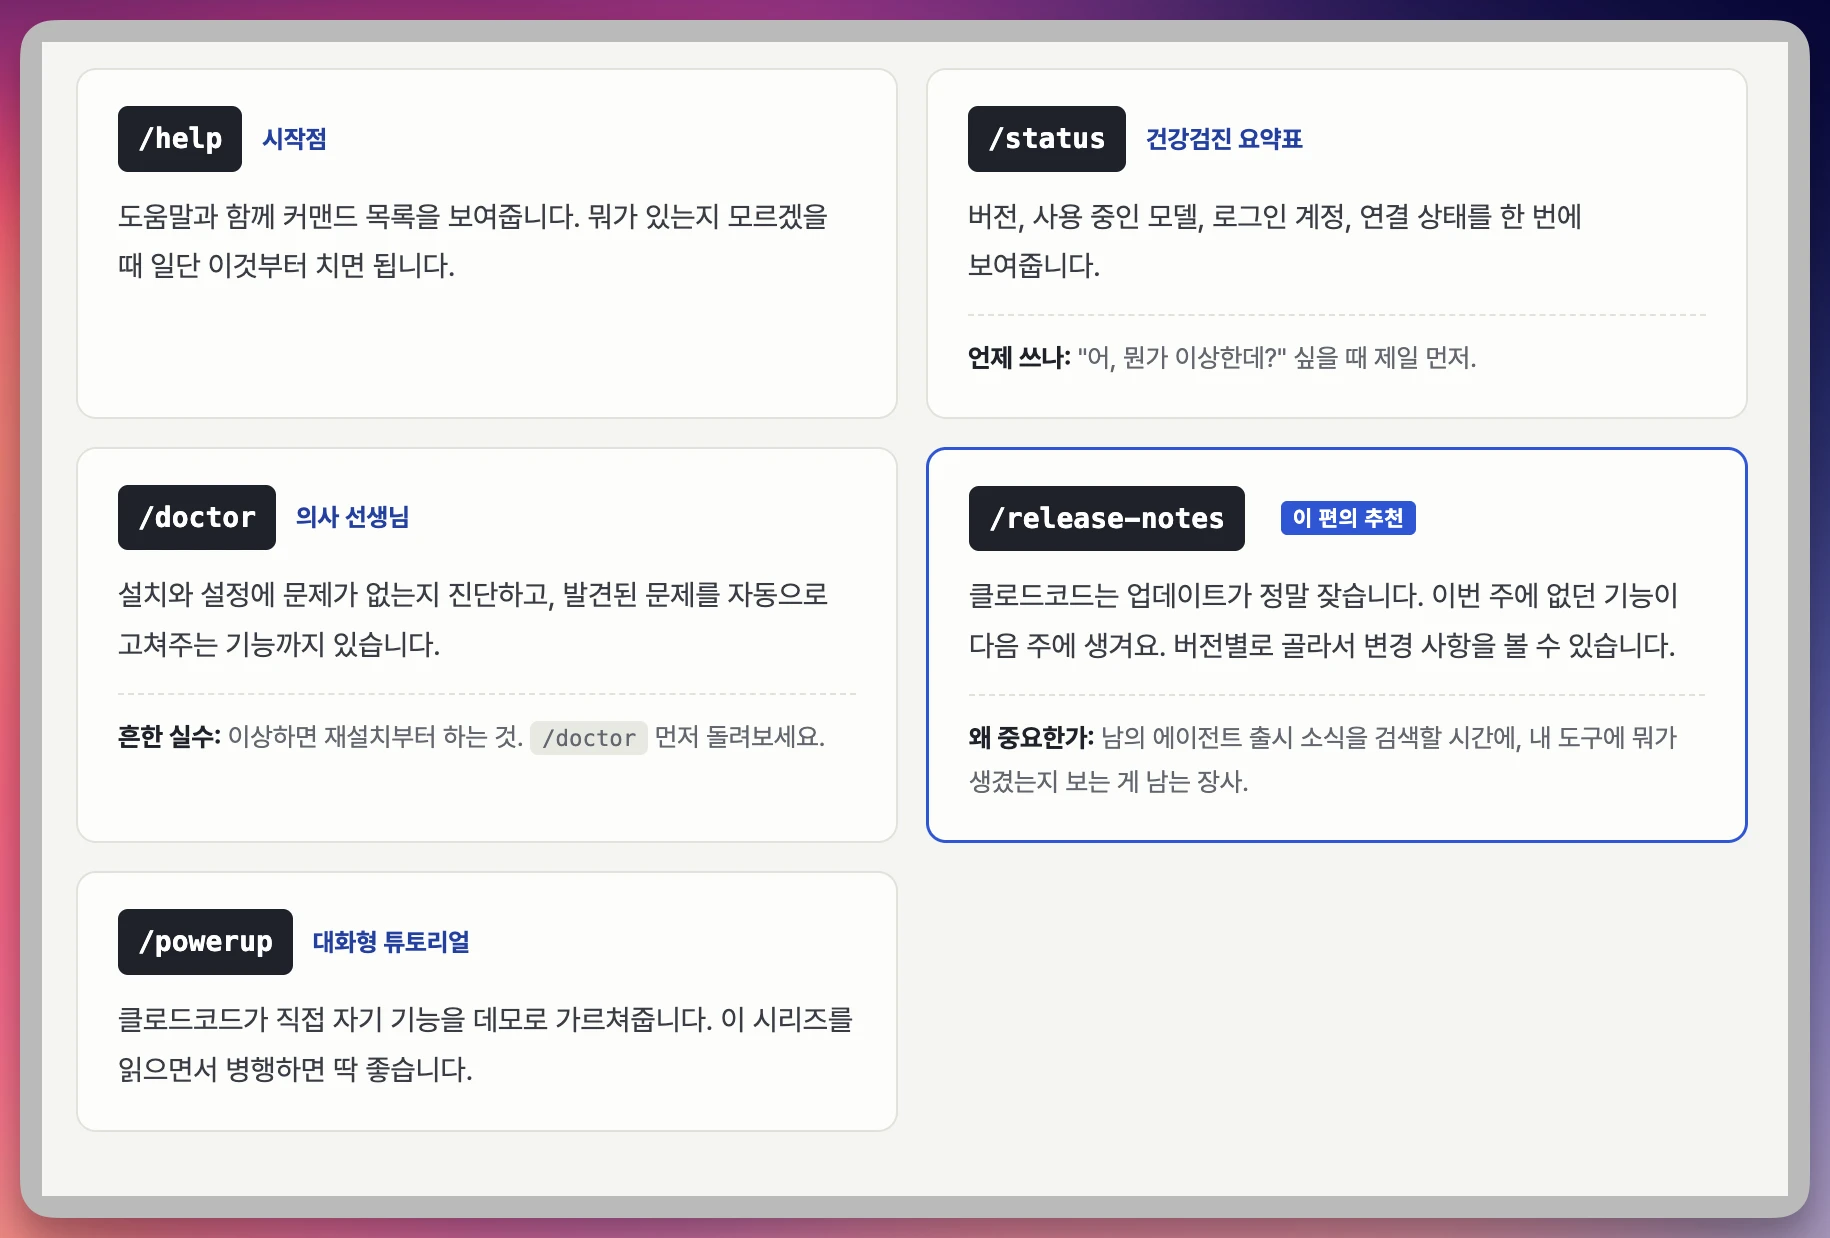Click the description starting with 도움말과 함께 커맨드 목록을
Screen dimensions: 1830x1238
(x=473, y=241)
